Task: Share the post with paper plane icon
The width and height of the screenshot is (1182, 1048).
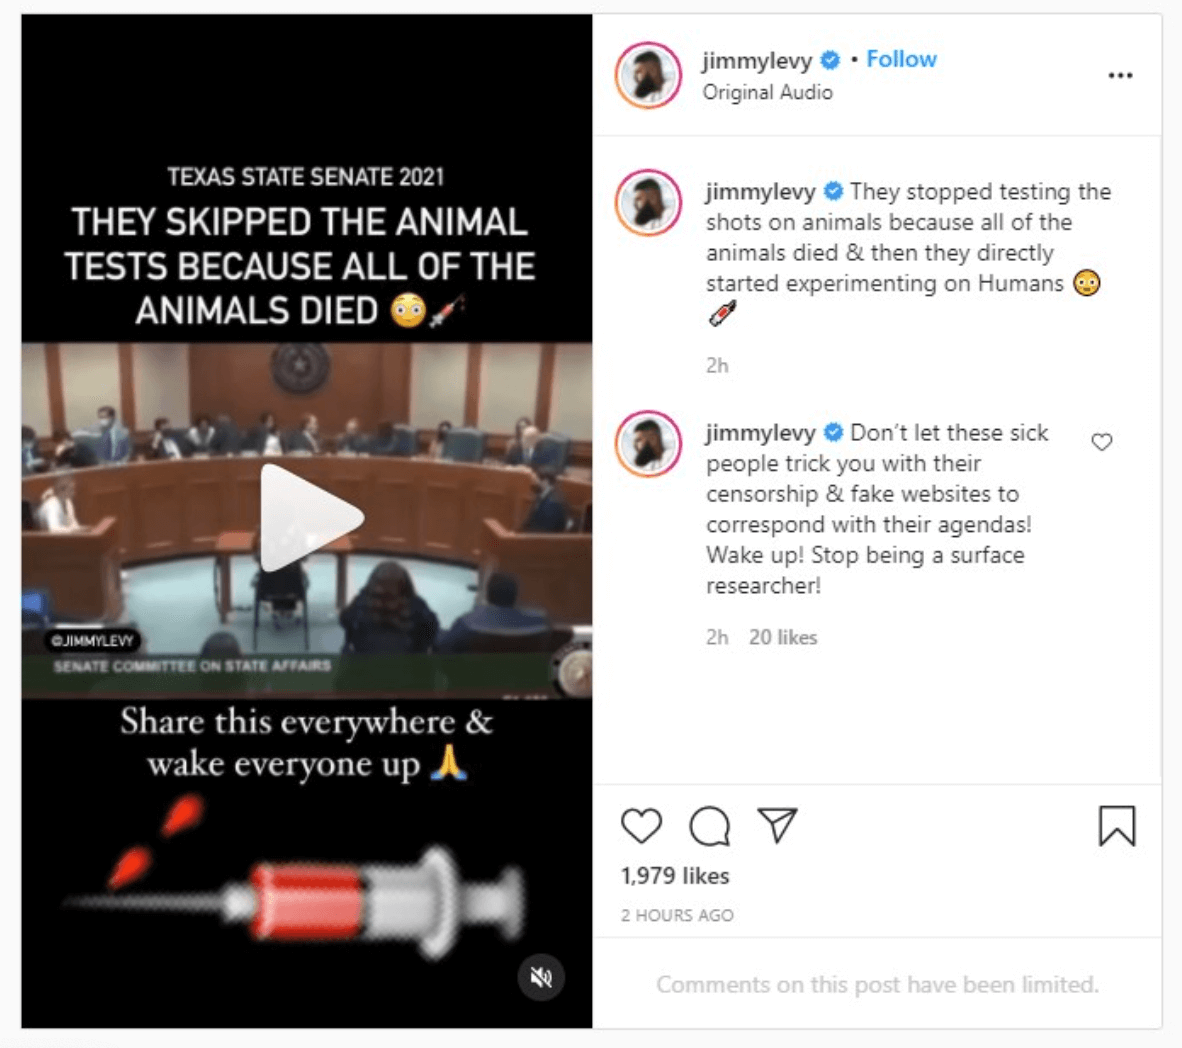Action: [776, 825]
